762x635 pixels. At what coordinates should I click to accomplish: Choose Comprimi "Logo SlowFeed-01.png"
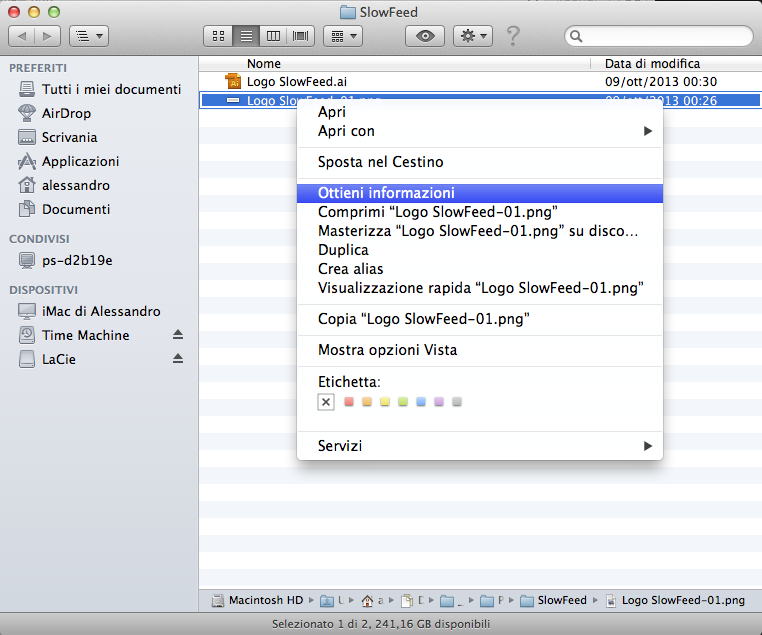click(480, 212)
